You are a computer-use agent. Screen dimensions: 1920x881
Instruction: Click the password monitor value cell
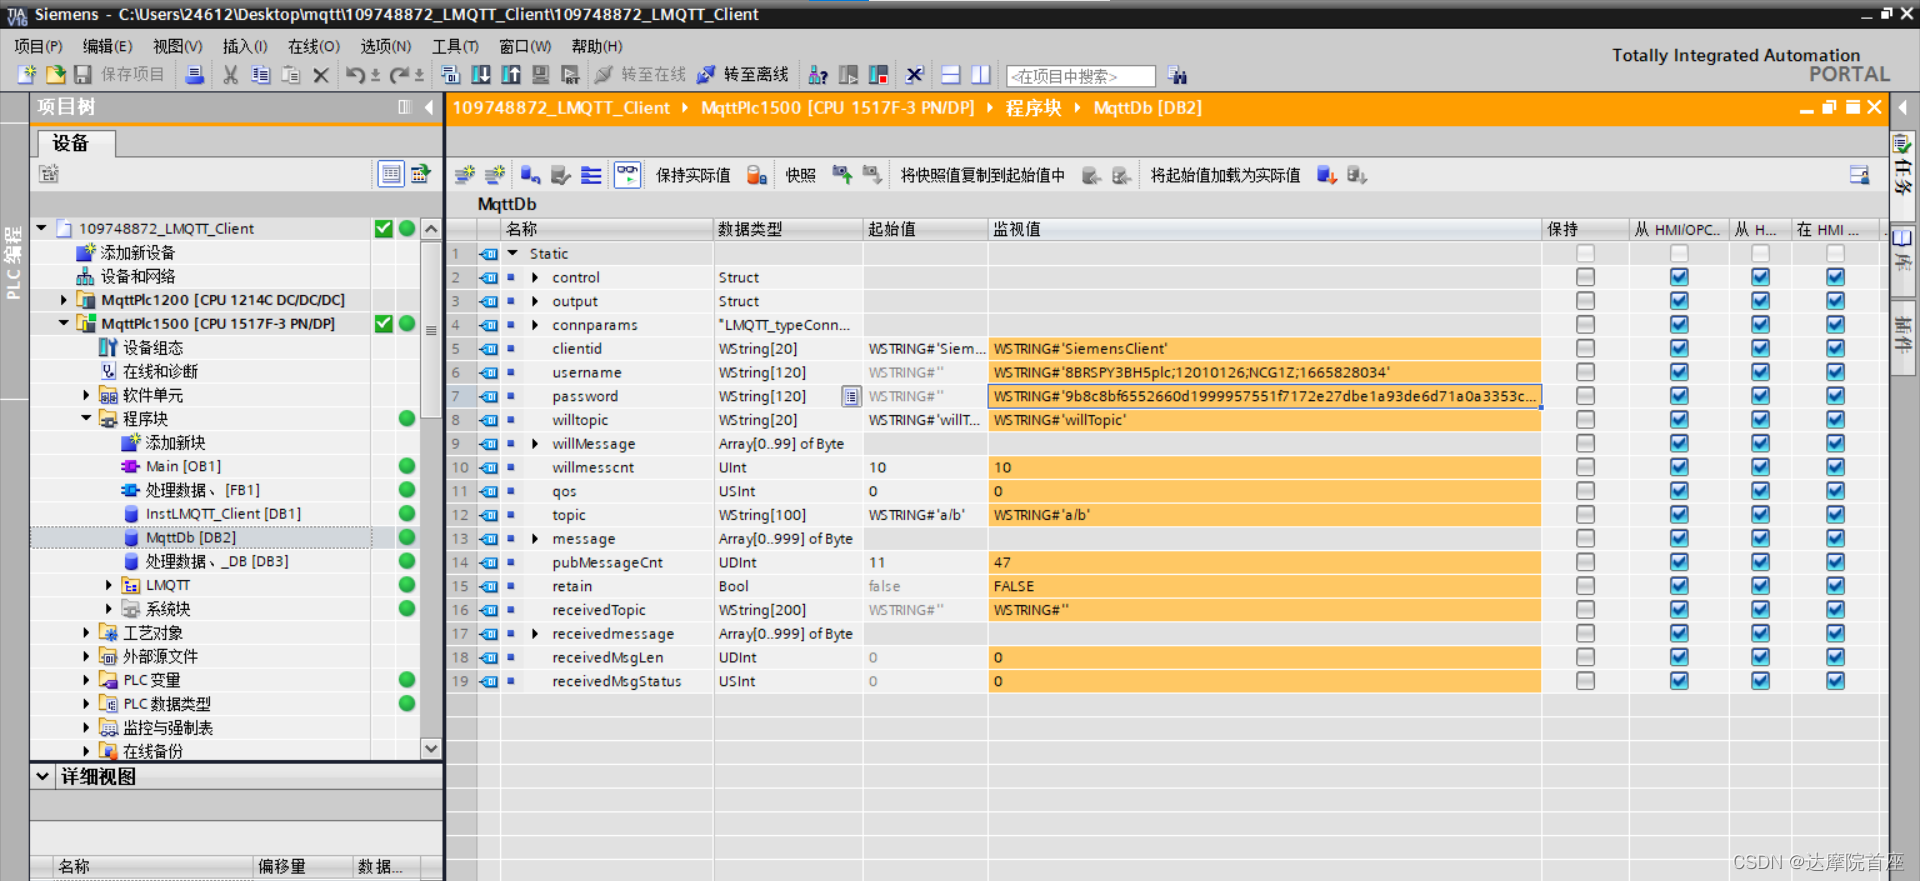tap(1264, 396)
